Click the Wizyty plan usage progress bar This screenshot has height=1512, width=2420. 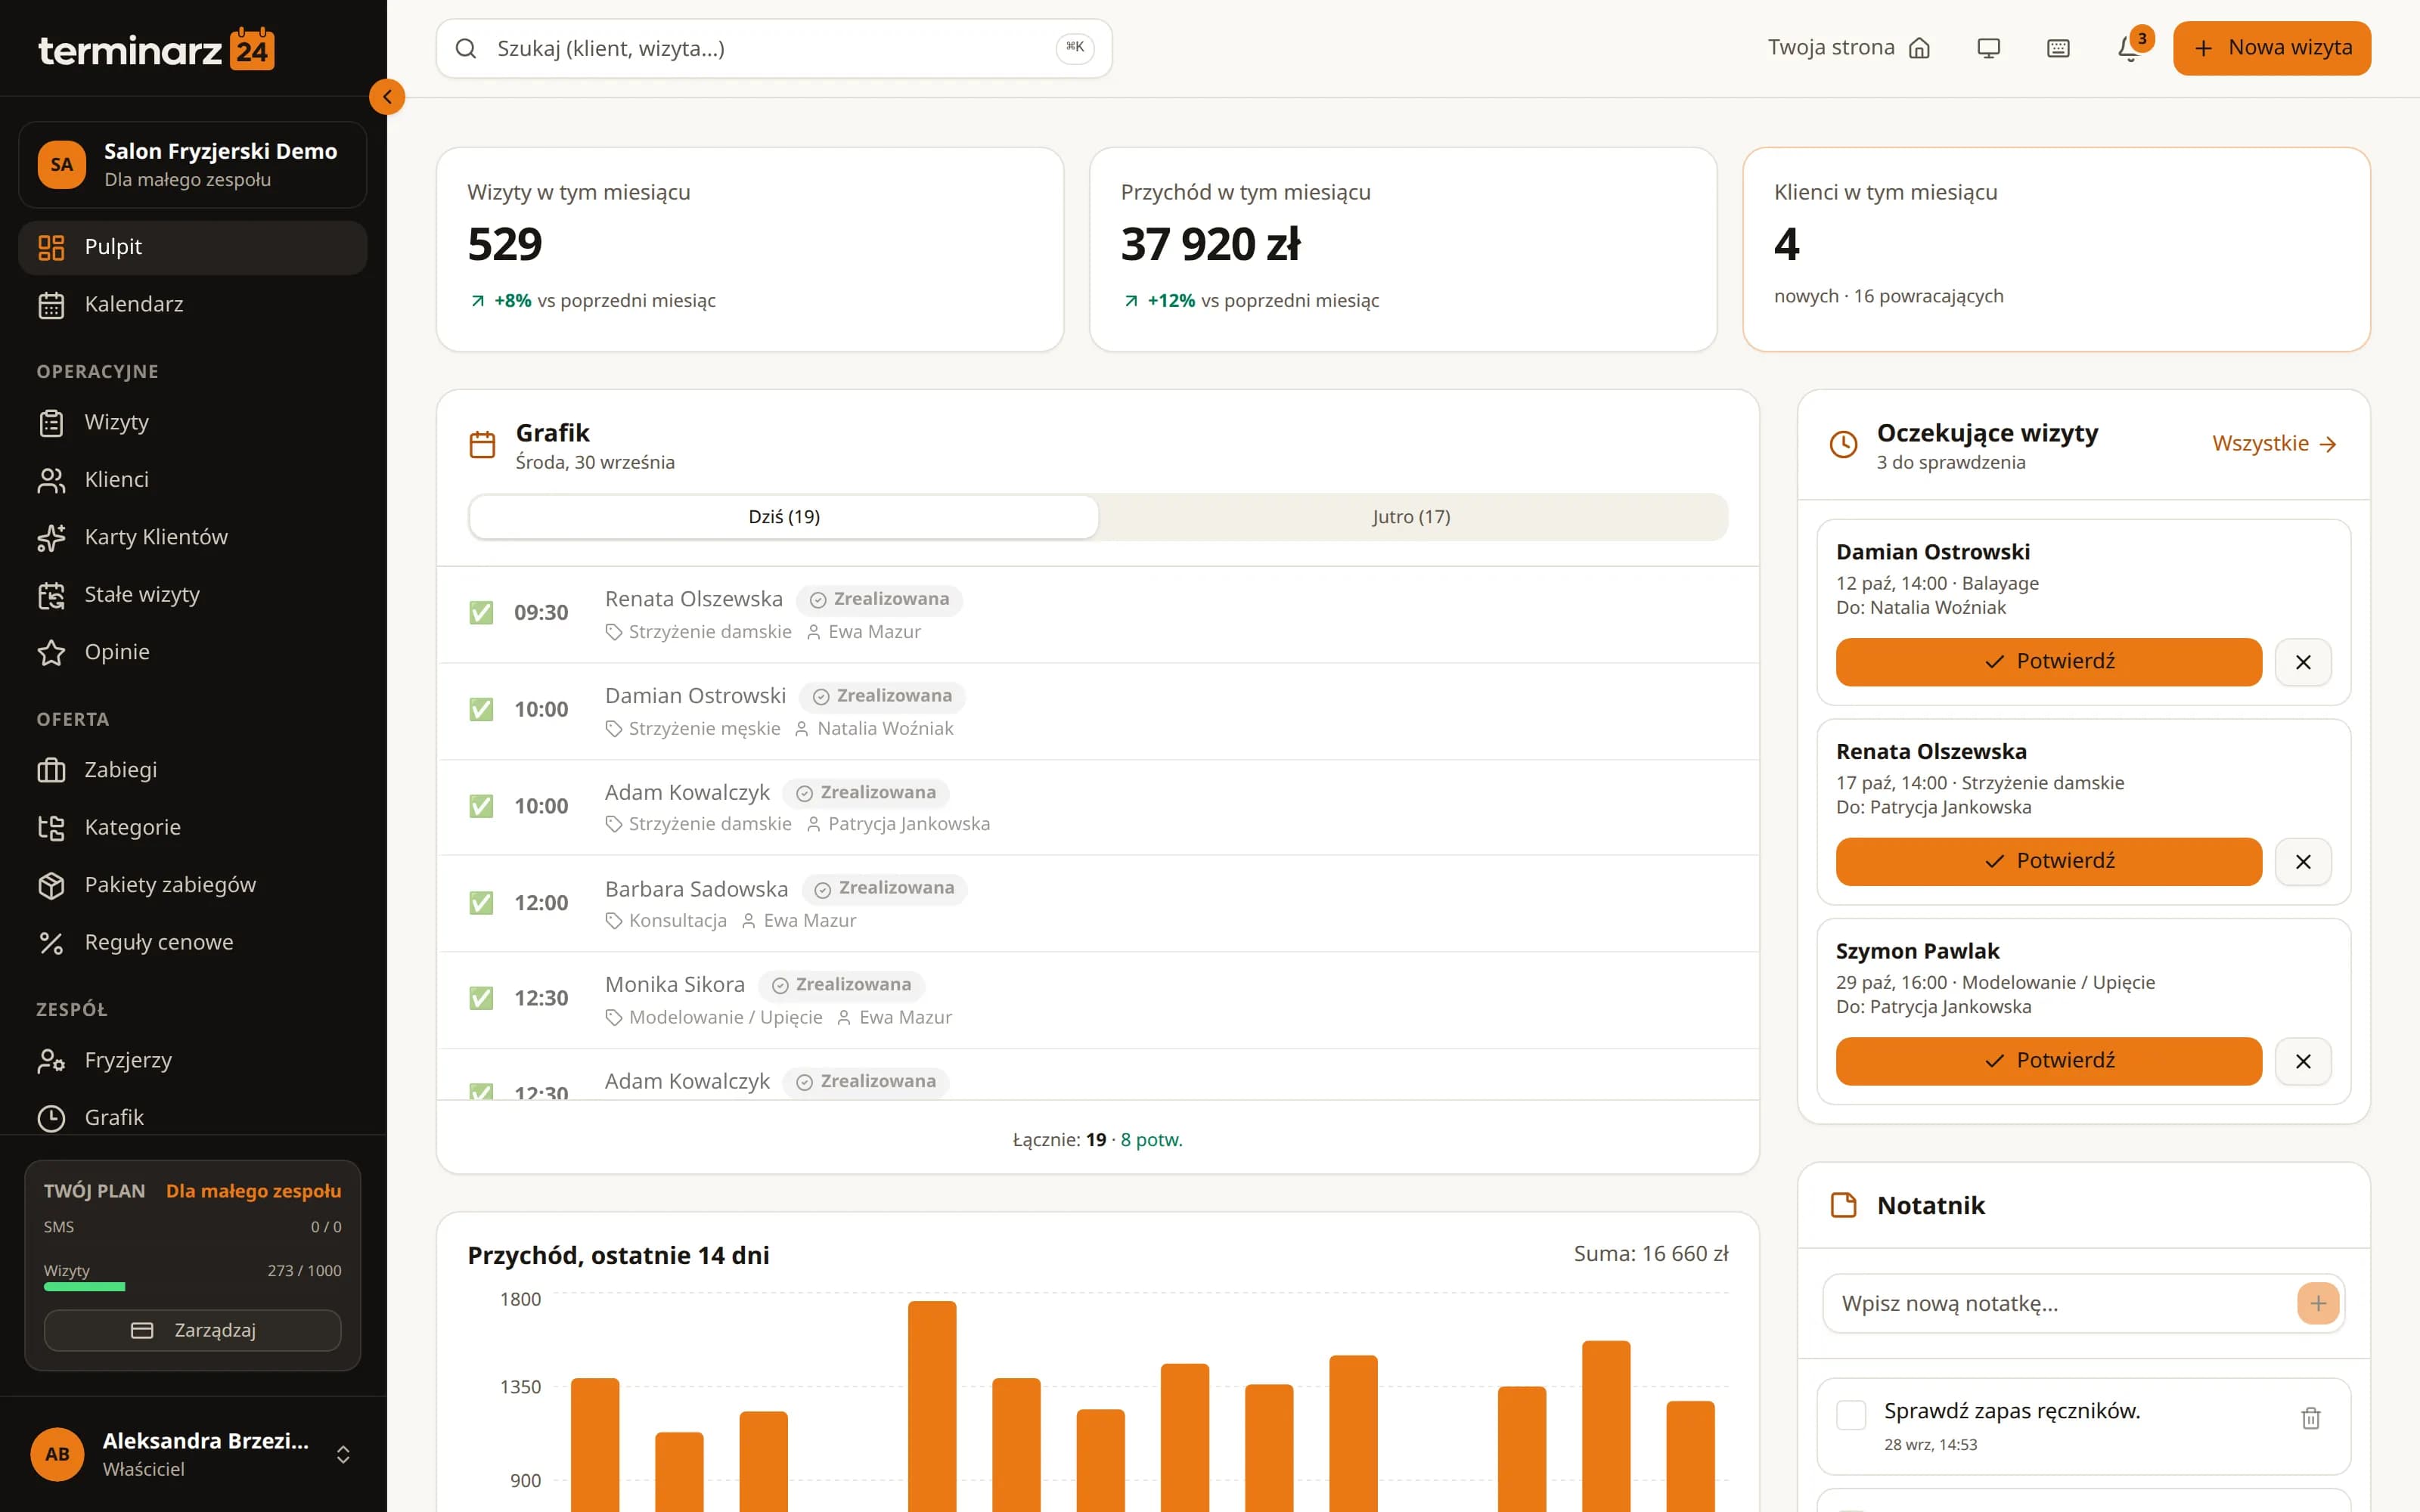pos(193,1287)
